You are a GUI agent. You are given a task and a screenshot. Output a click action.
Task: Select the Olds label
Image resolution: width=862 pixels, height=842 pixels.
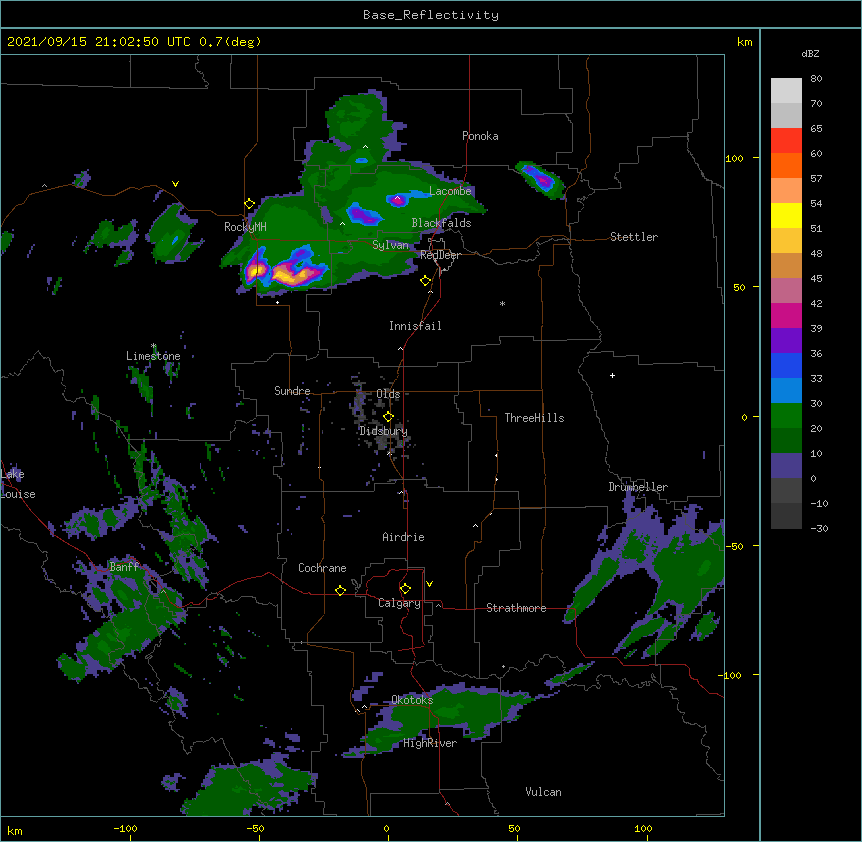(388, 394)
